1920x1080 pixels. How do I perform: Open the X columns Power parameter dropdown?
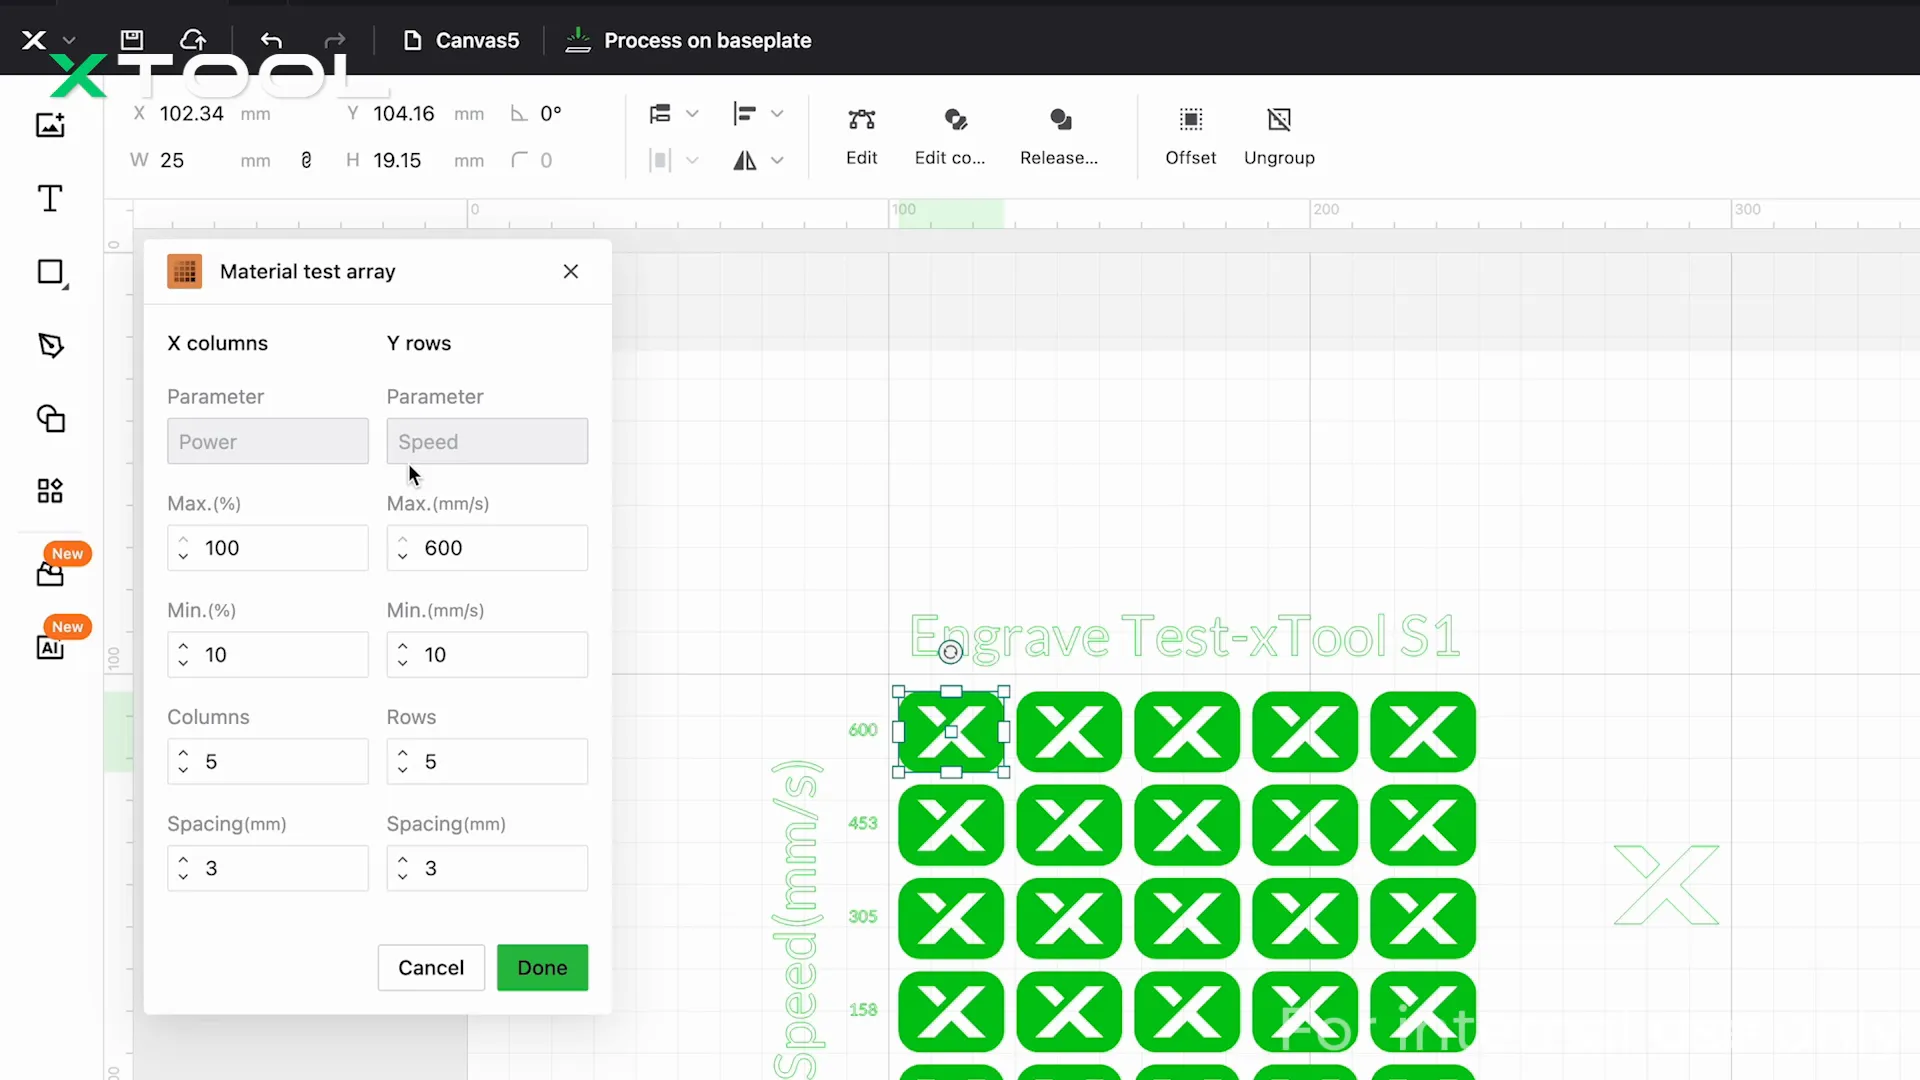(268, 441)
